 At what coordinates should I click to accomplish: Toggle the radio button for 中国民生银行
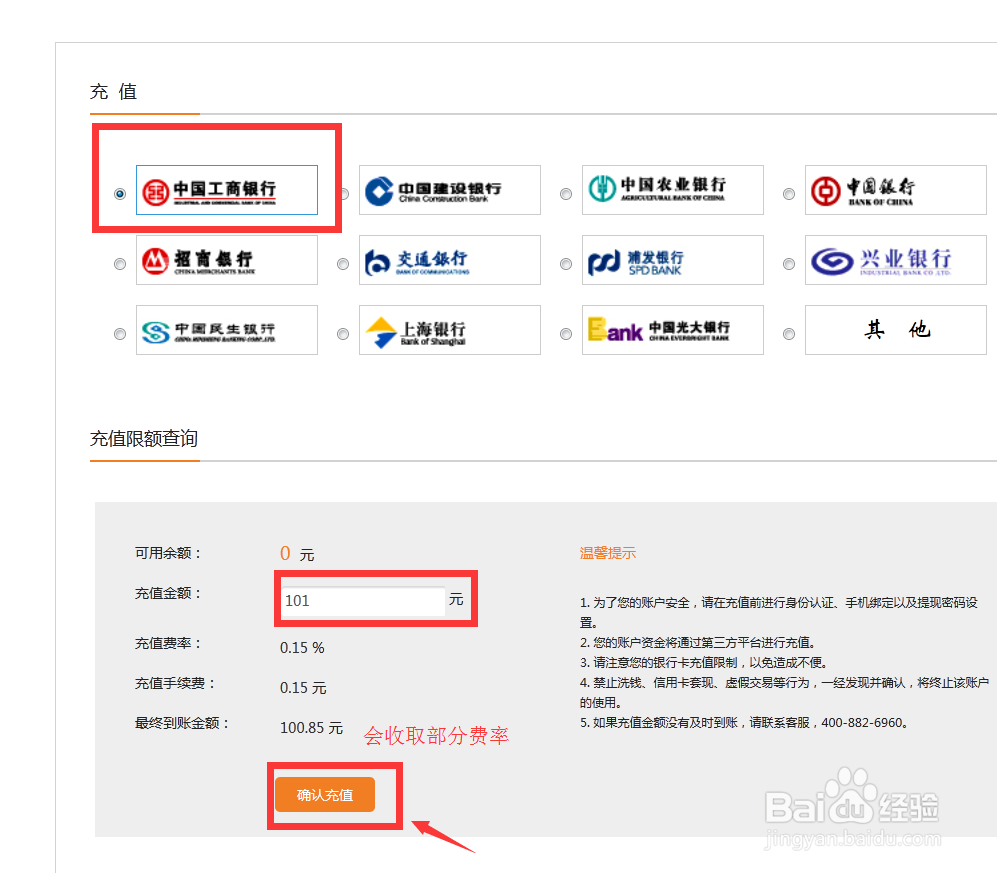(x=120, y=334)
